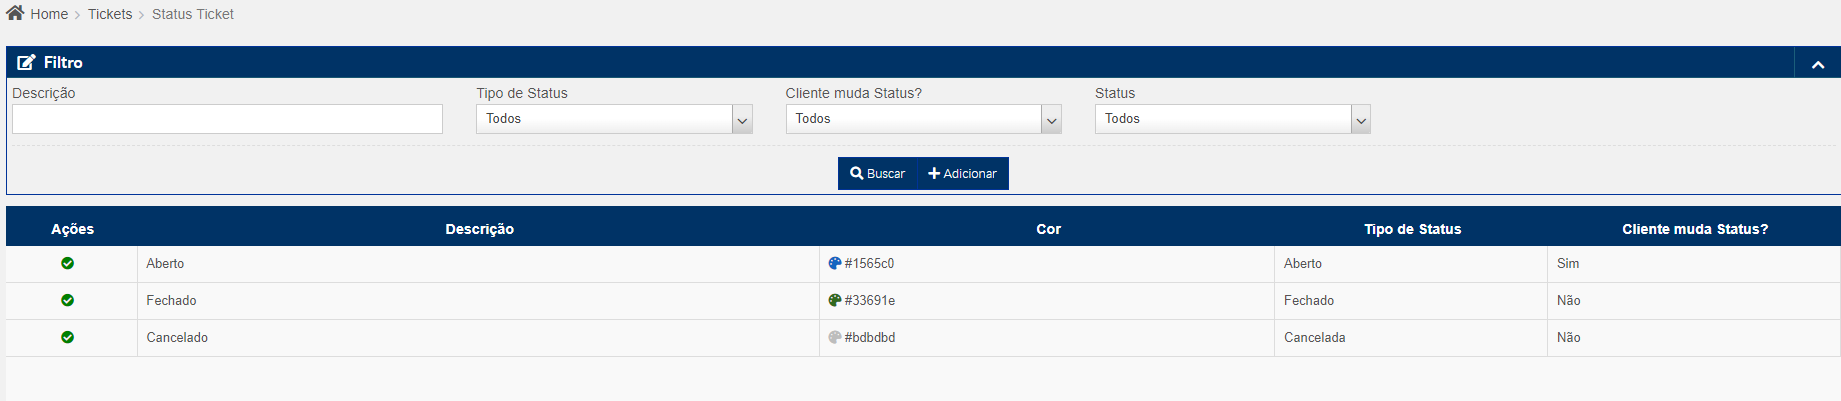This screenshot has width=1841, height=401.
Task: Click green check icon for Fechado row
Action: click(67, 300)
